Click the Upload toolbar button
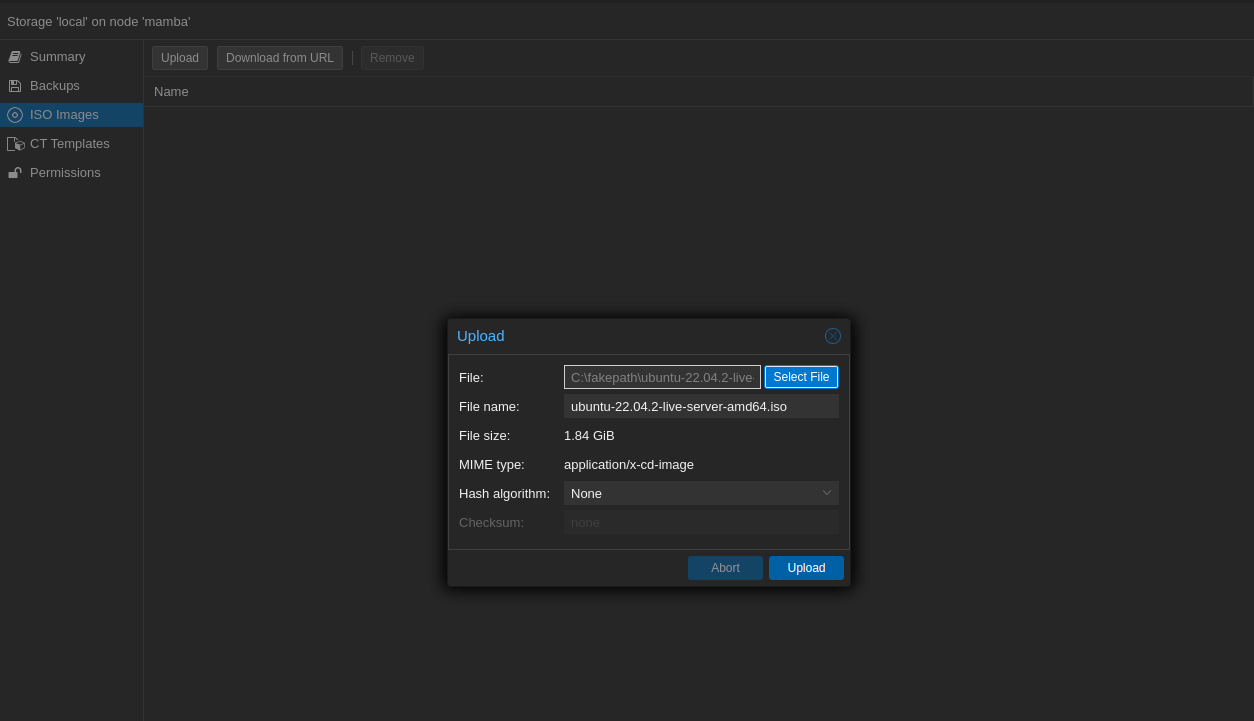Image resolution: width=1254 pixels, height=721 pixels. coord(180,58)
